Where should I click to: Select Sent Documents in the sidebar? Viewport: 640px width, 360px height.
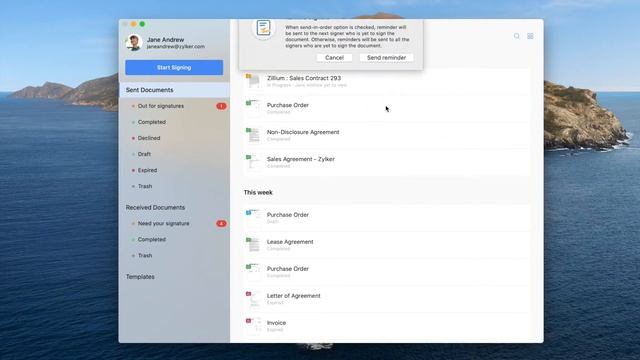(175, 90)
